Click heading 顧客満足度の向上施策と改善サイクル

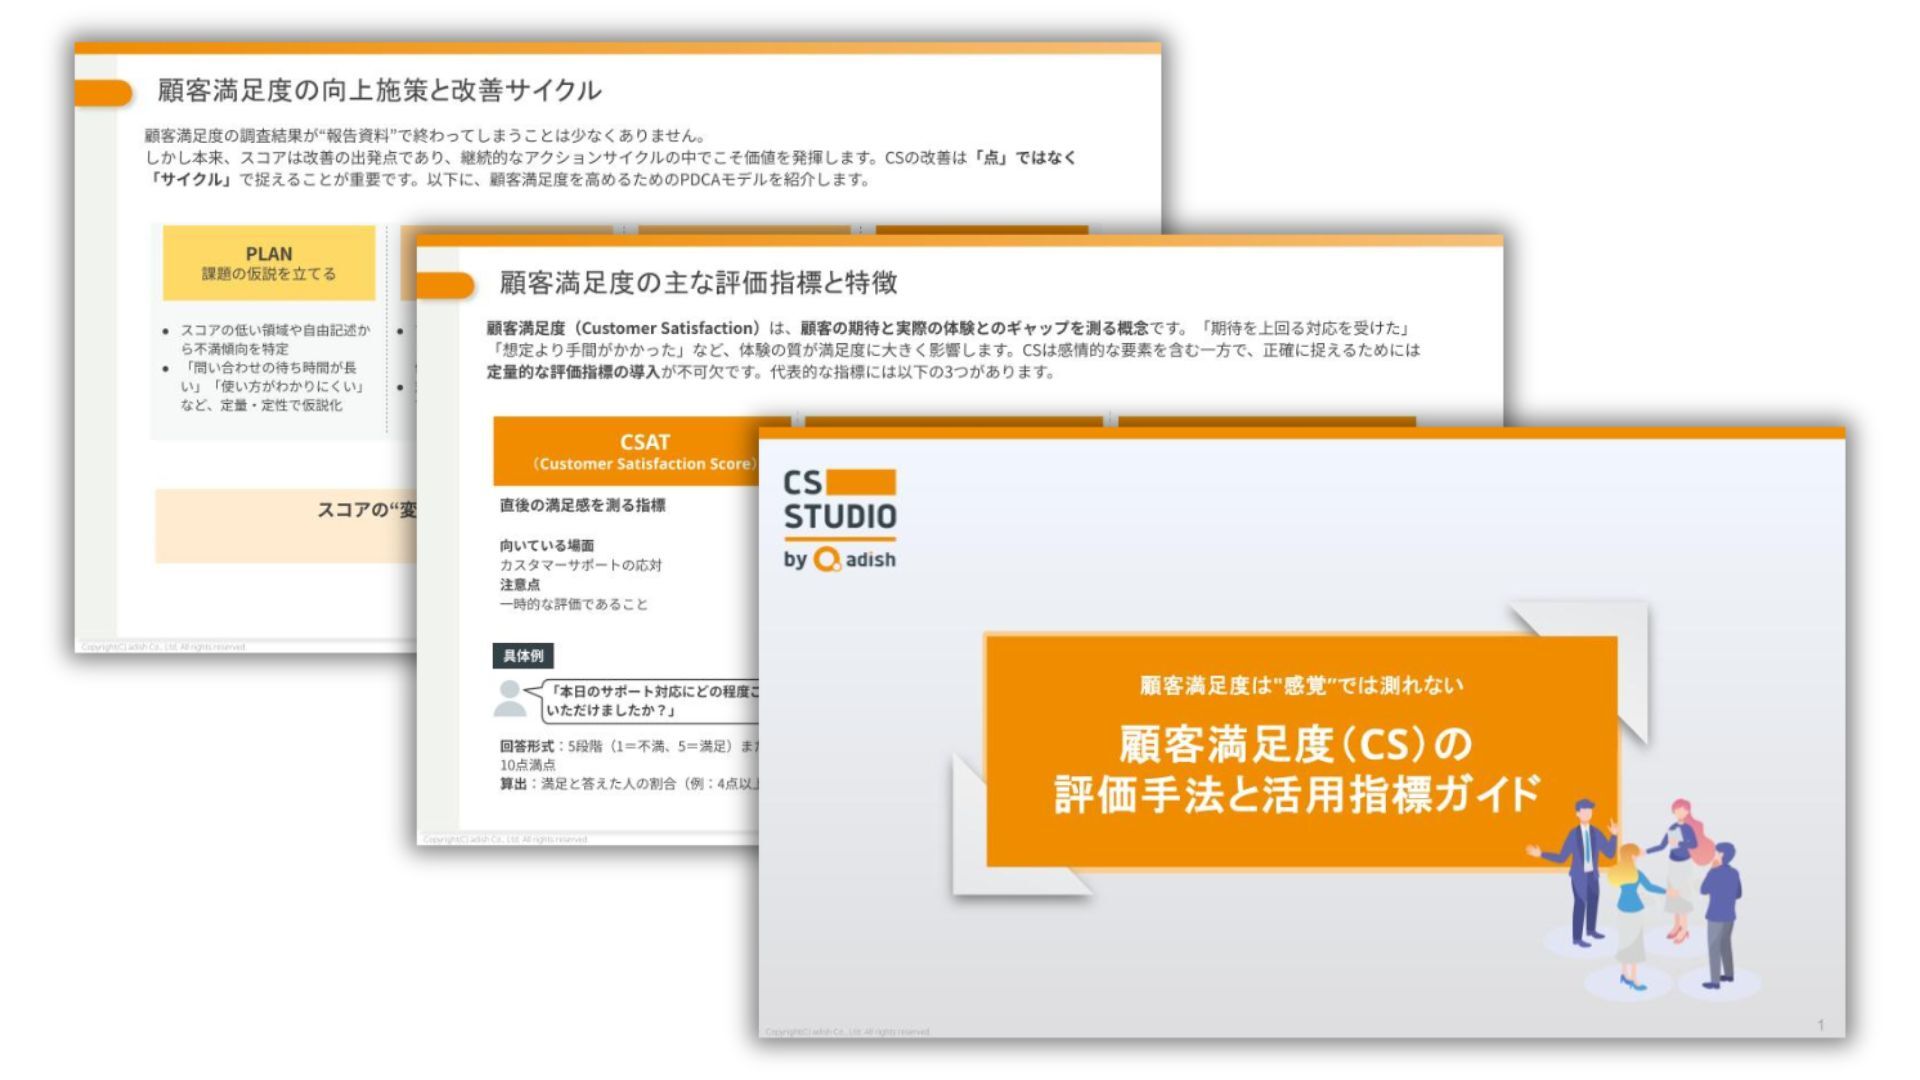[x=379, y=90]
